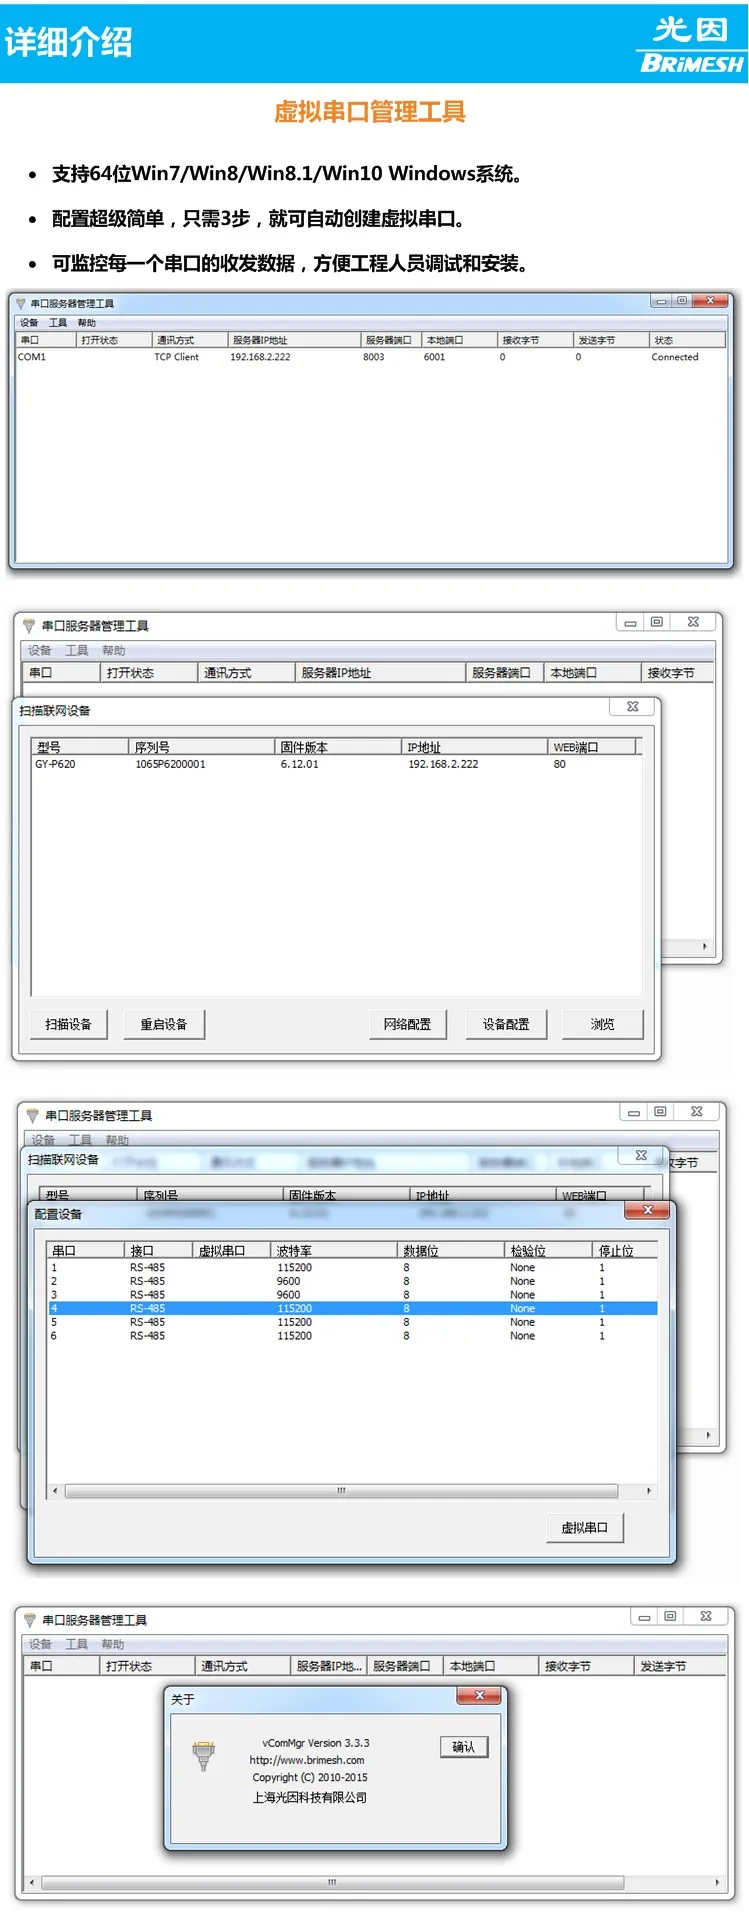Open the 工具 menu in the first window

[x=58, y=323]
